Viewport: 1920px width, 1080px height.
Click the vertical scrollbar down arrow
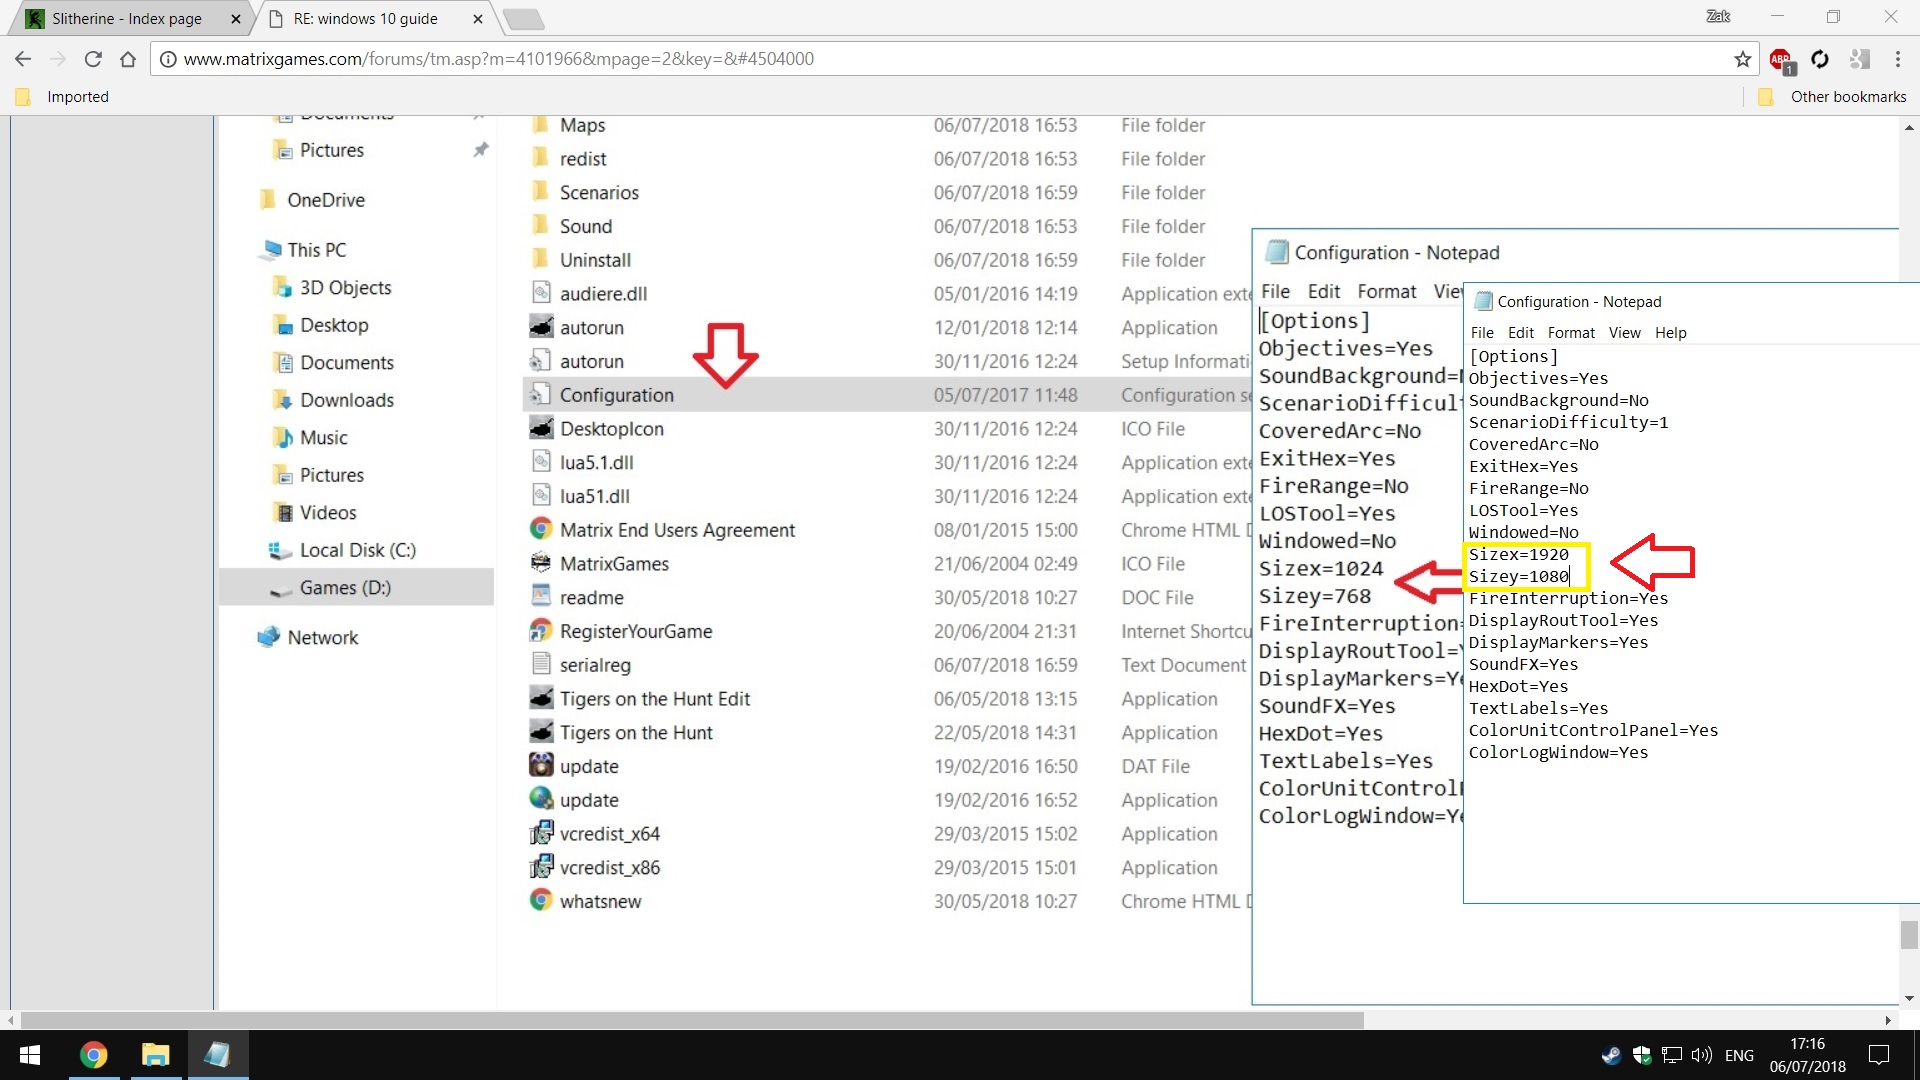click(x=1909, y=998)
